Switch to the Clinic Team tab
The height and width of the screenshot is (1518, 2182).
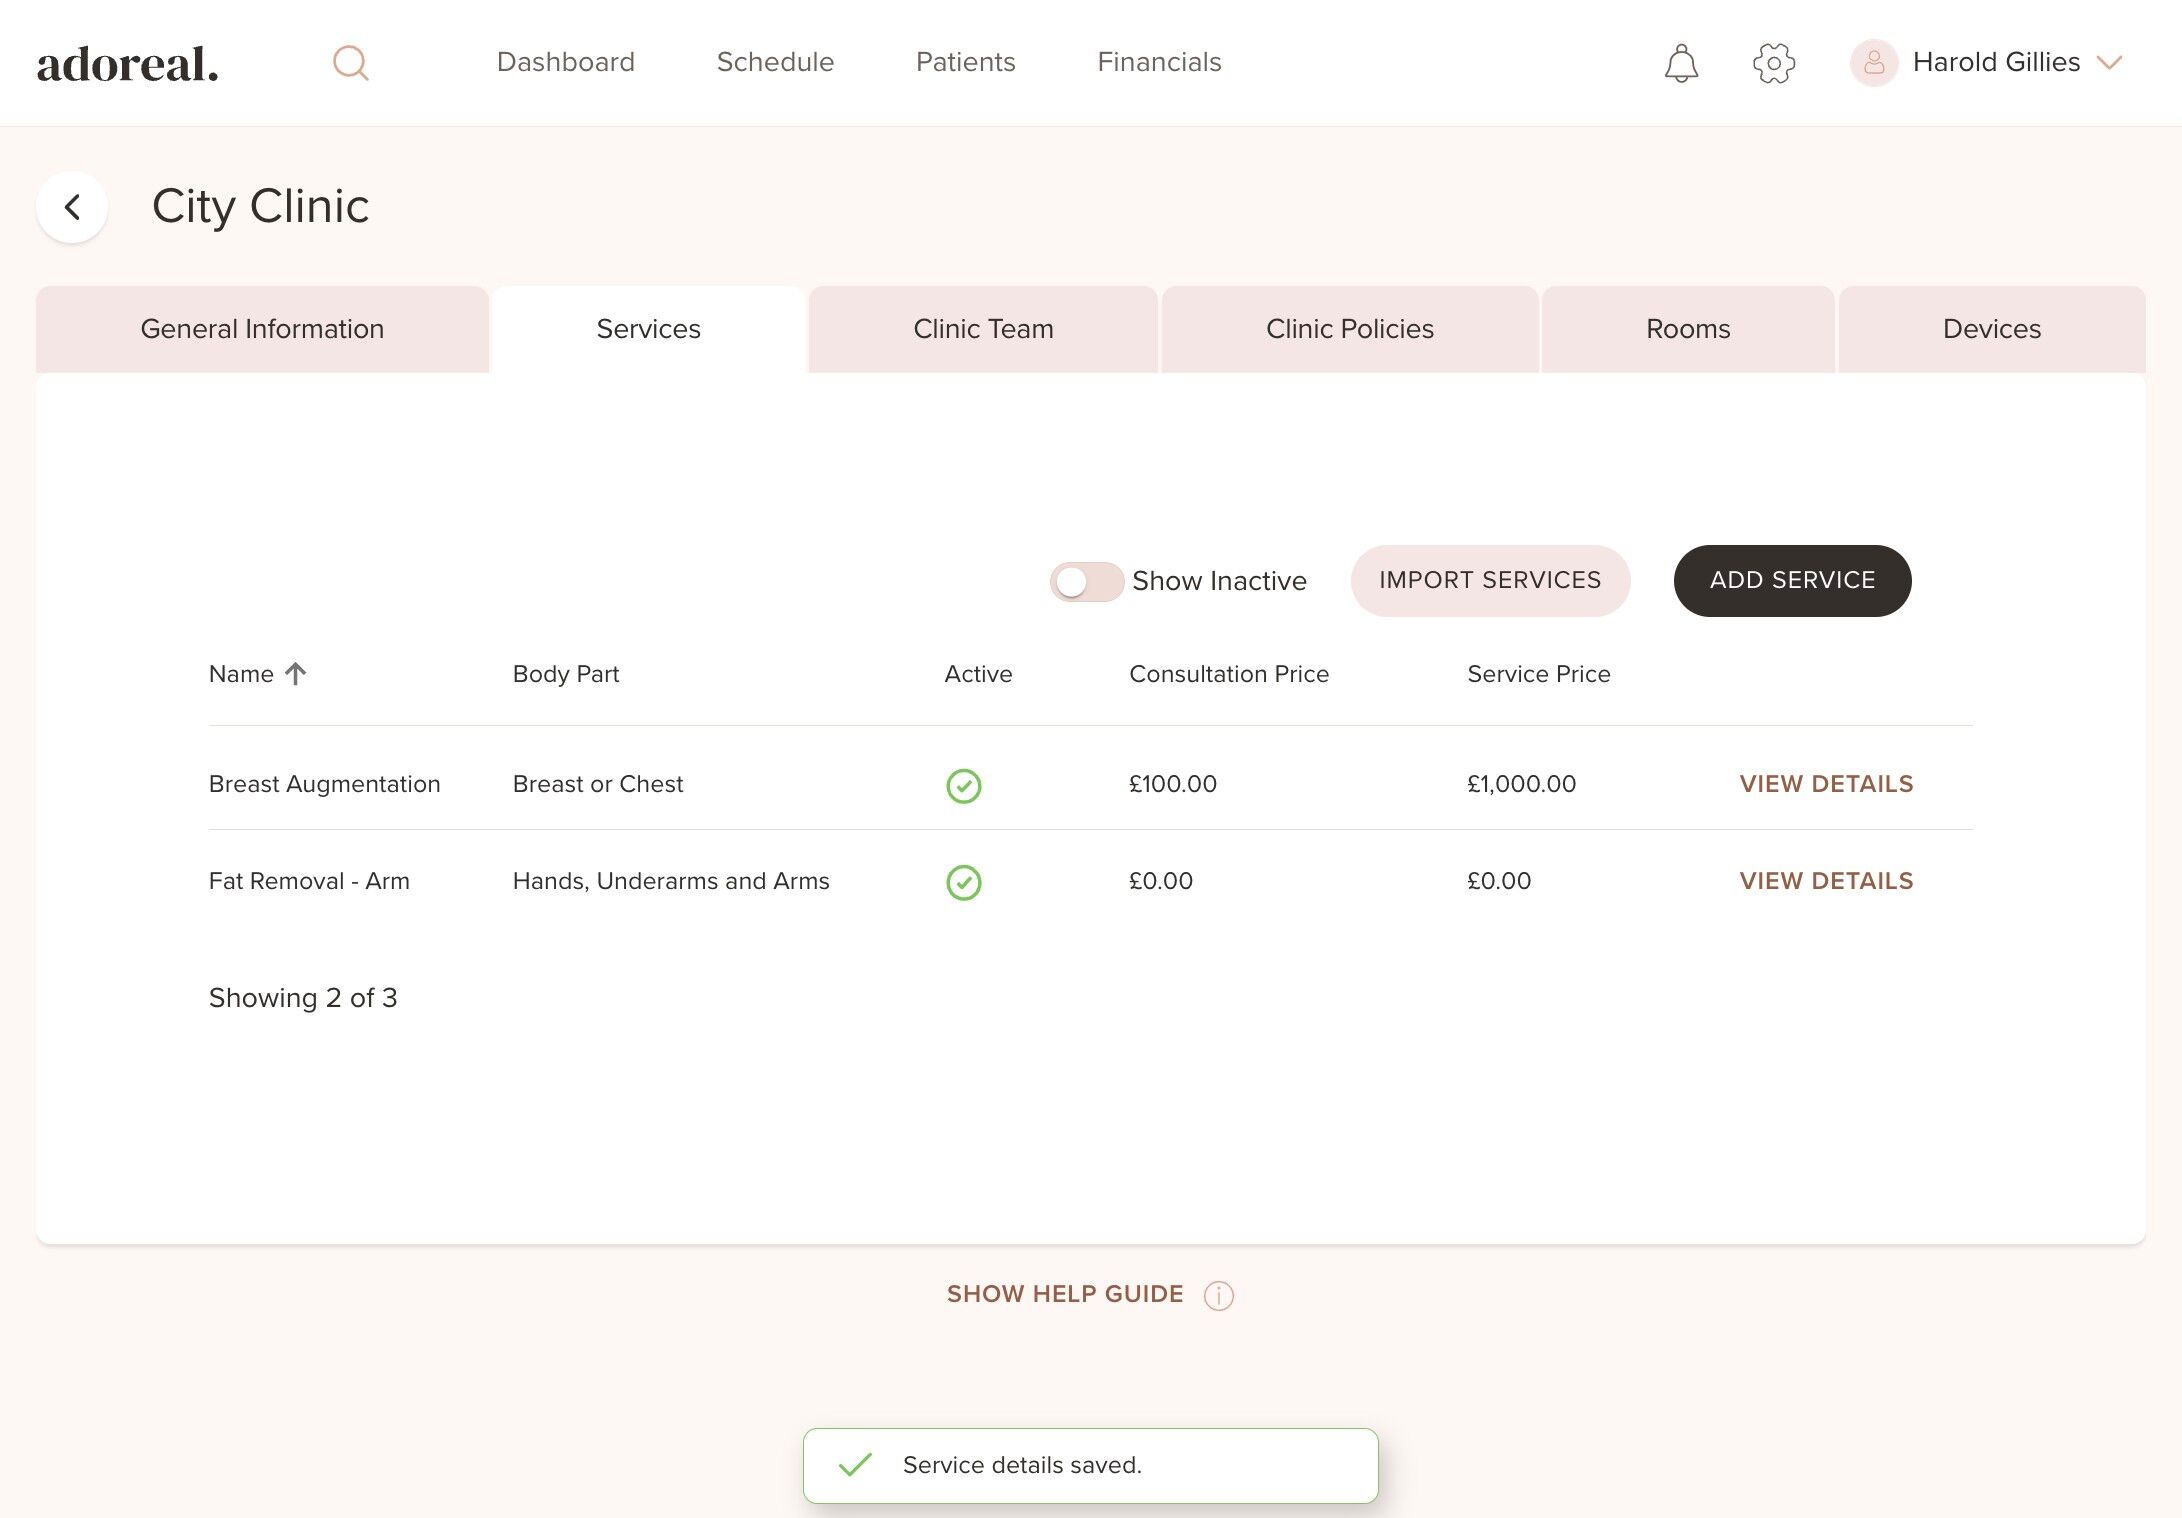click(983, 329)
